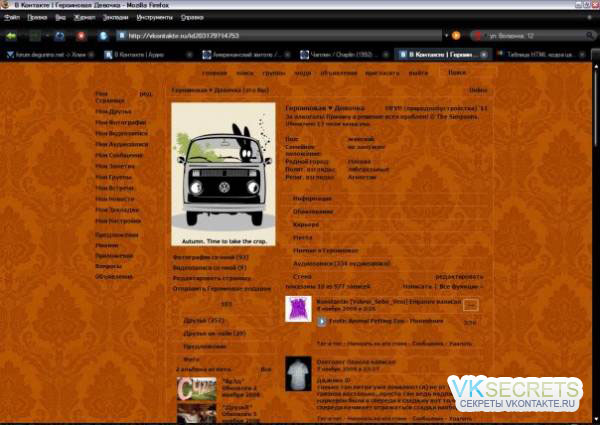Image resolution: width=600 pixels, height=425 pixels.
Task: Switch to the forum.degunino.net tab
Action: click(x=50, y=55)
